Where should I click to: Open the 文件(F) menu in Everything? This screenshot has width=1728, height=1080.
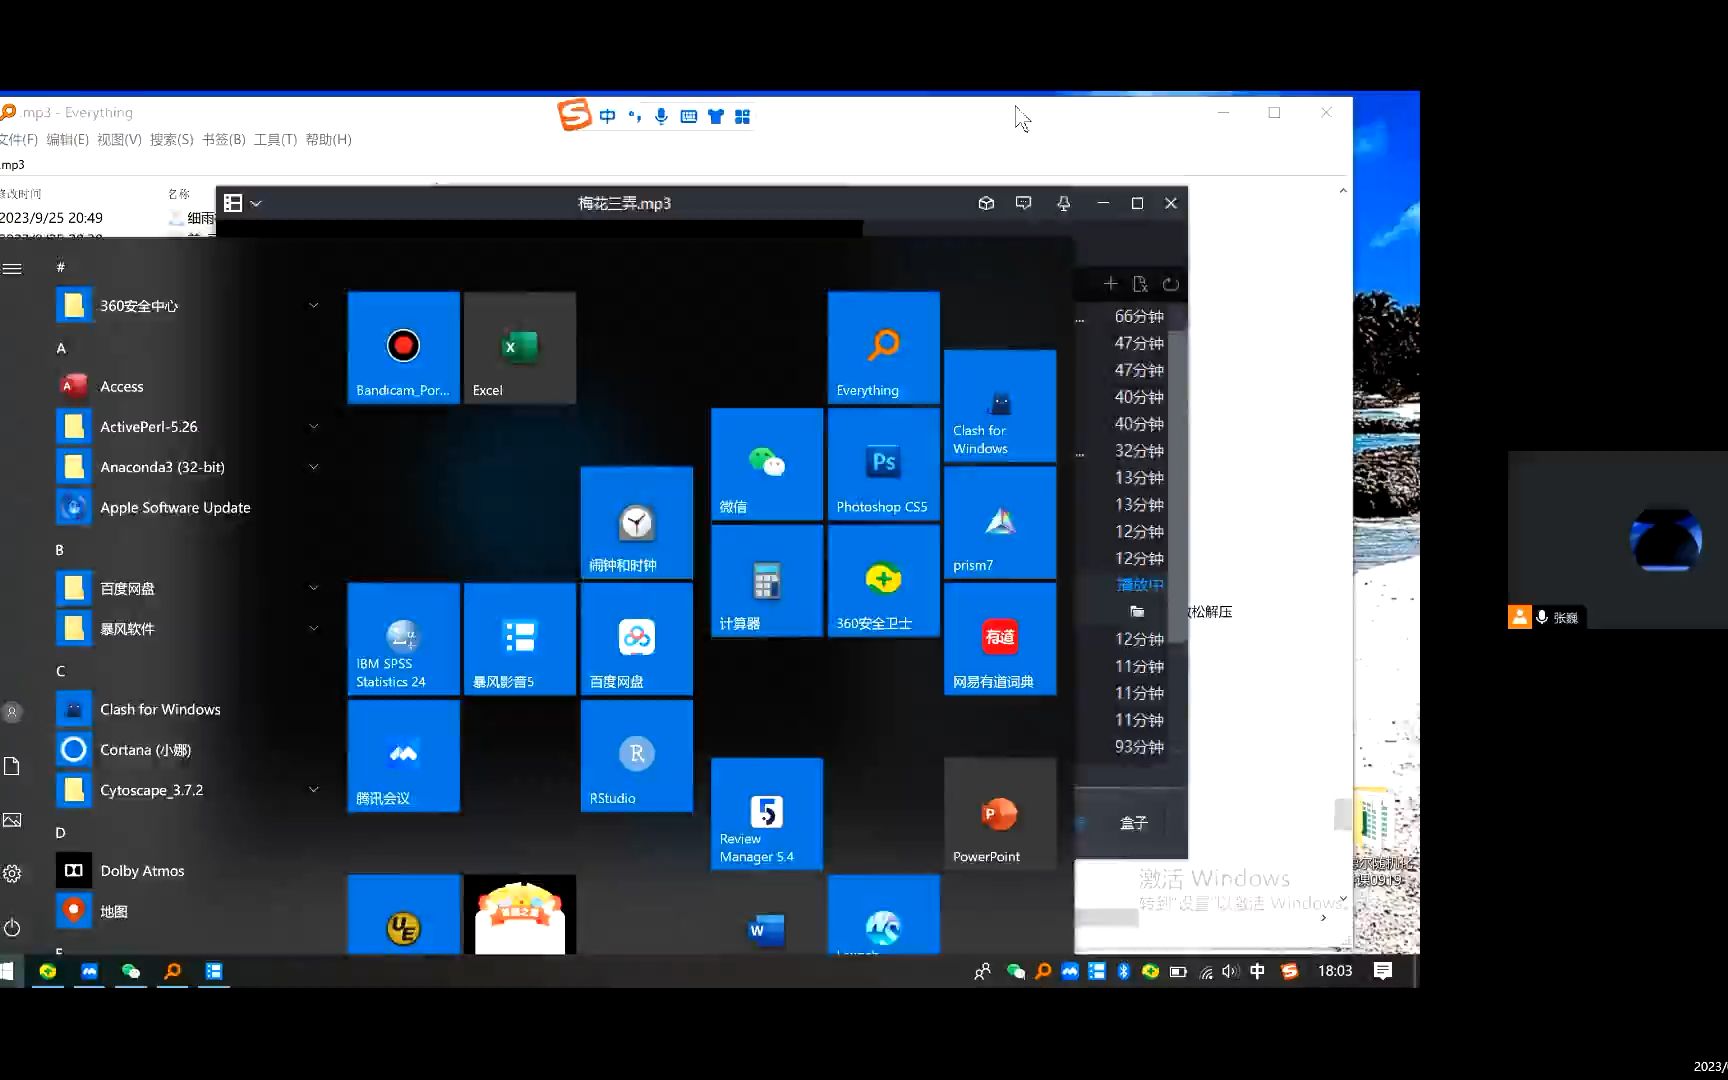[18, 139]
